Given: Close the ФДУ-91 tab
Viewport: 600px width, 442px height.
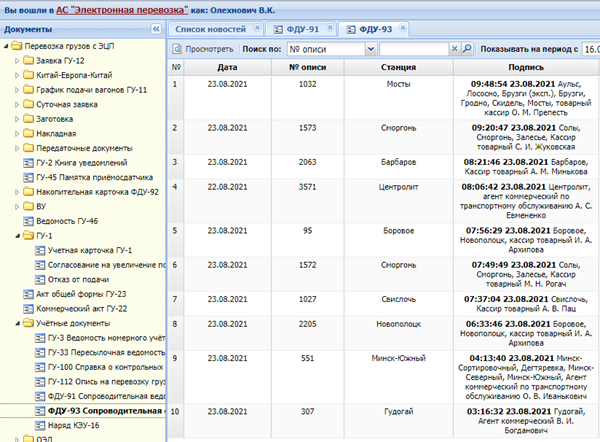Looking at the screenshot, I should coord(330,28).
